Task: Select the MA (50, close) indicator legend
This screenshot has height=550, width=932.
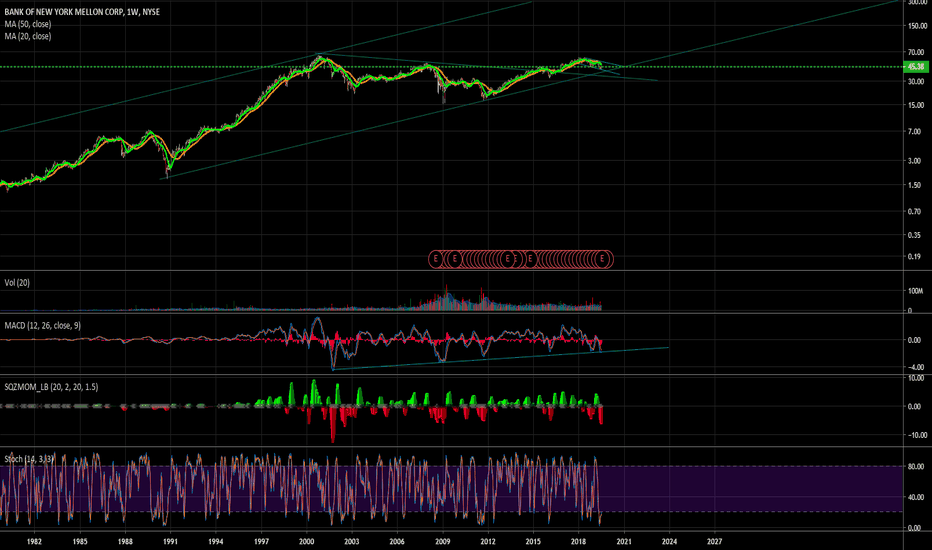Action: click(28, 24)
